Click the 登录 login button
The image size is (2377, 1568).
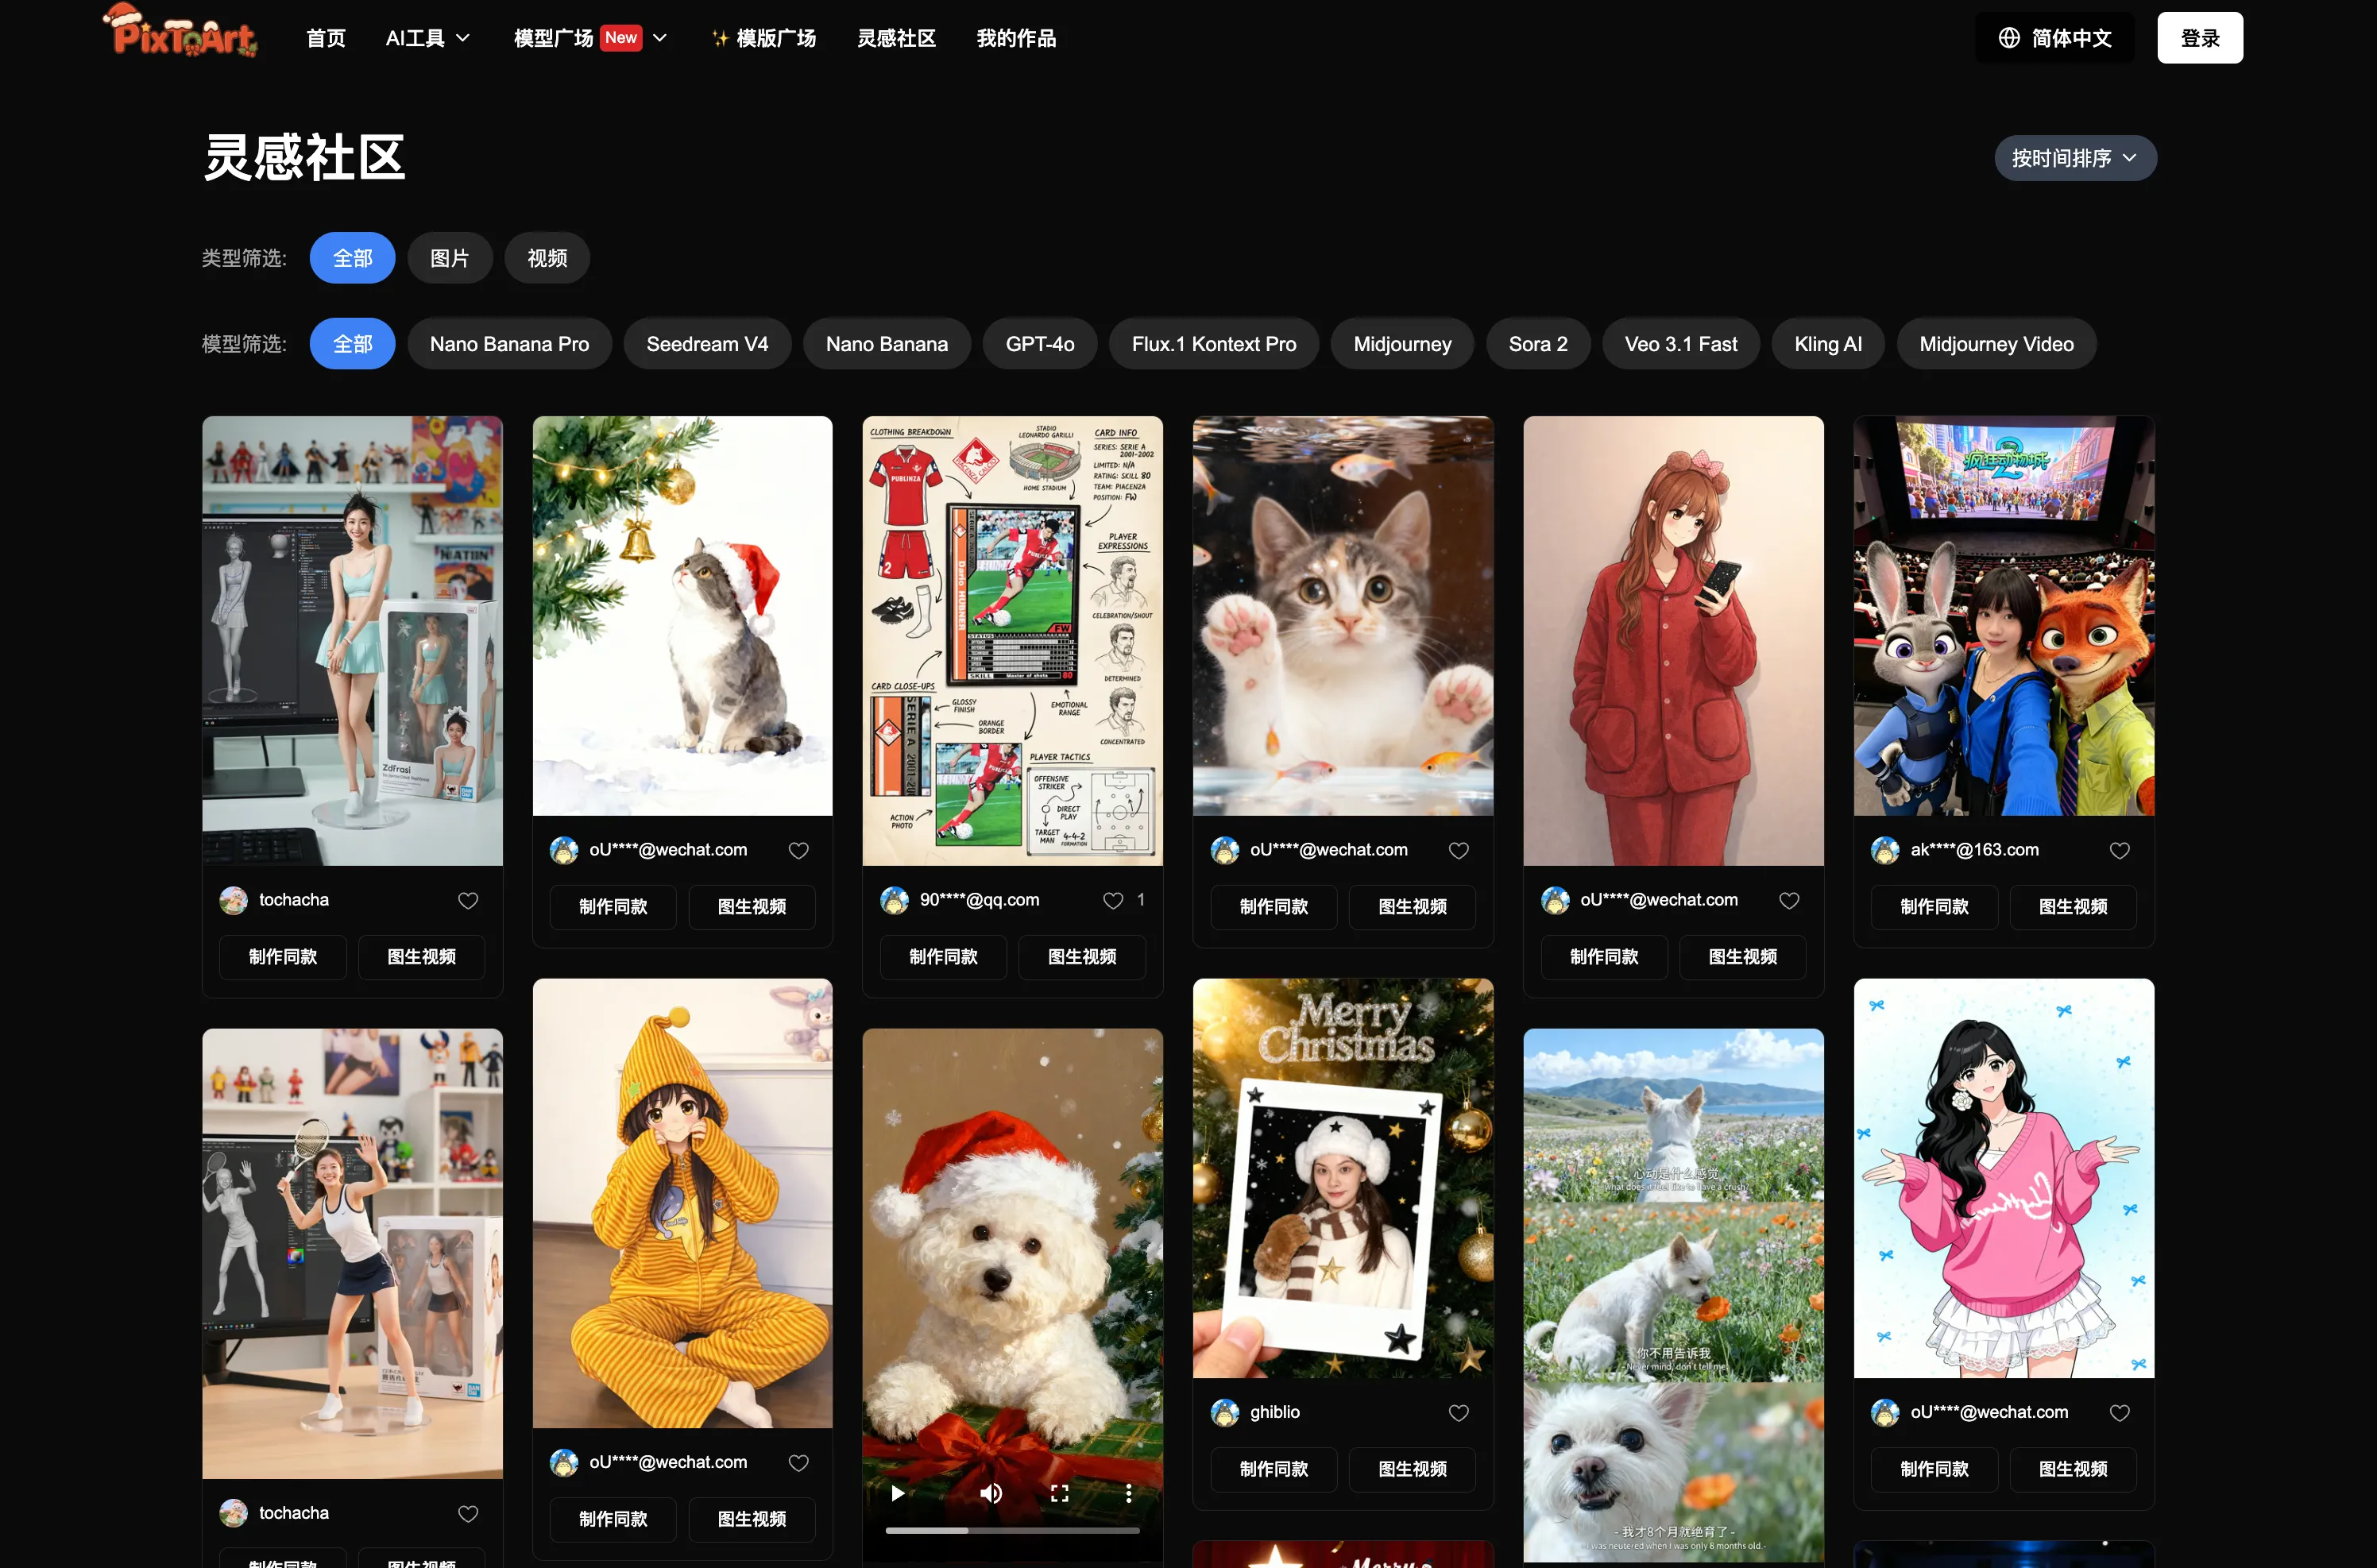2199,38
